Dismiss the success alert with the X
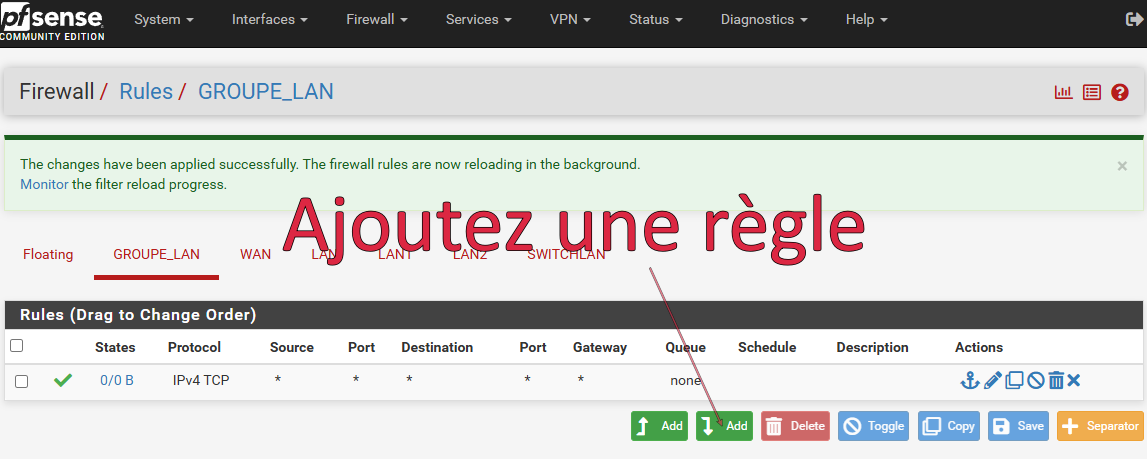 click(1122, 166)
